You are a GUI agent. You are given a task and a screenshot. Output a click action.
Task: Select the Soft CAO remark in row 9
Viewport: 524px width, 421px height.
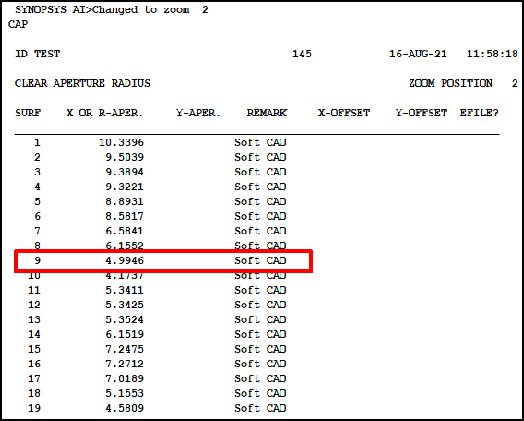[x=260, y=261]
